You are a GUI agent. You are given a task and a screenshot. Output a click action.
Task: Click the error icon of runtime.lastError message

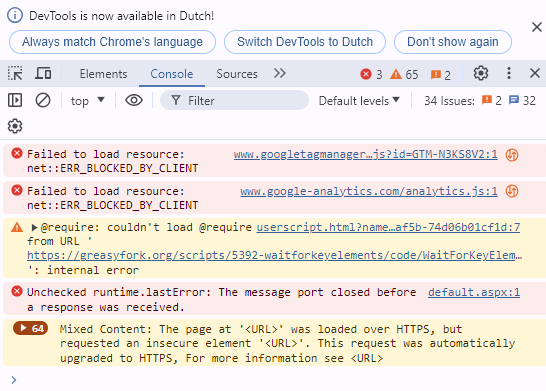[x=17, y=291]
